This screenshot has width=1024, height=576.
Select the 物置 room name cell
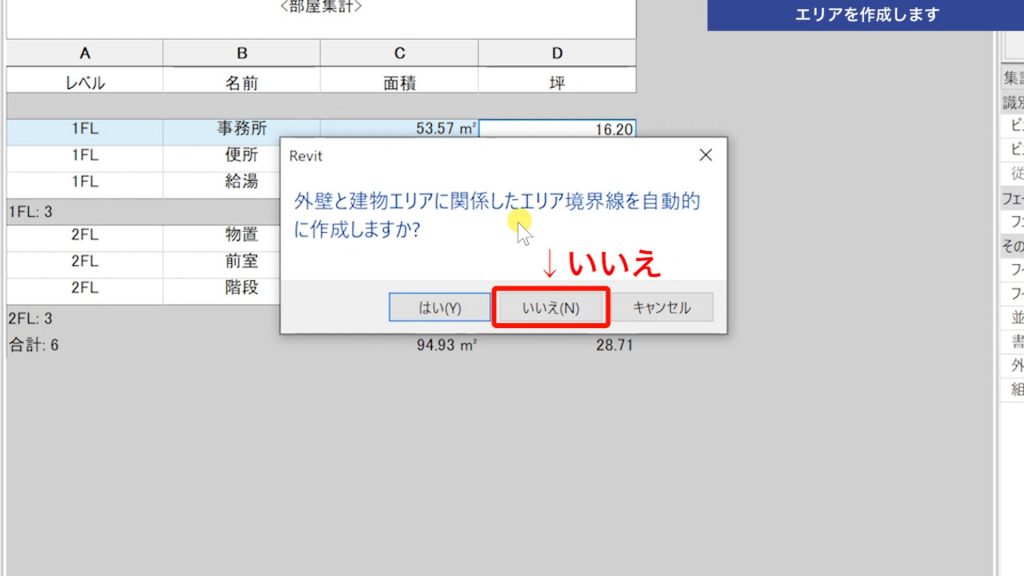(241, 236)
